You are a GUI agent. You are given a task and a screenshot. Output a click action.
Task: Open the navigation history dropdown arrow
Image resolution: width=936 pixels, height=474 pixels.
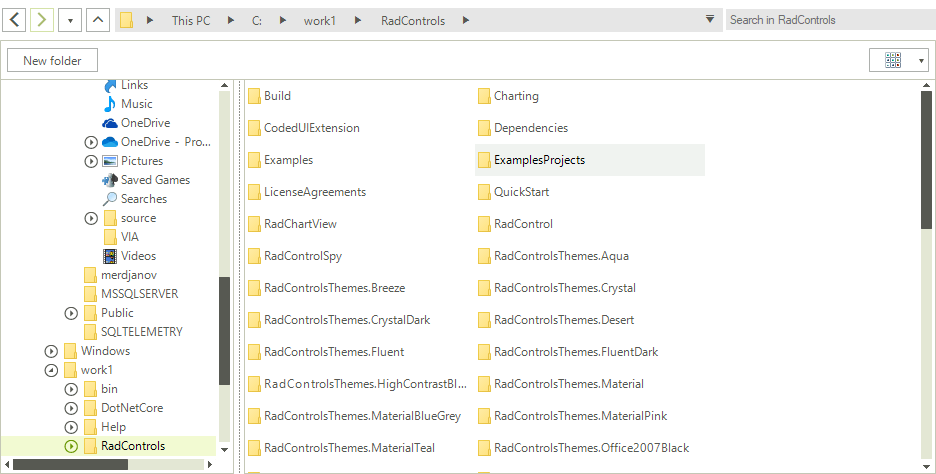70,20
